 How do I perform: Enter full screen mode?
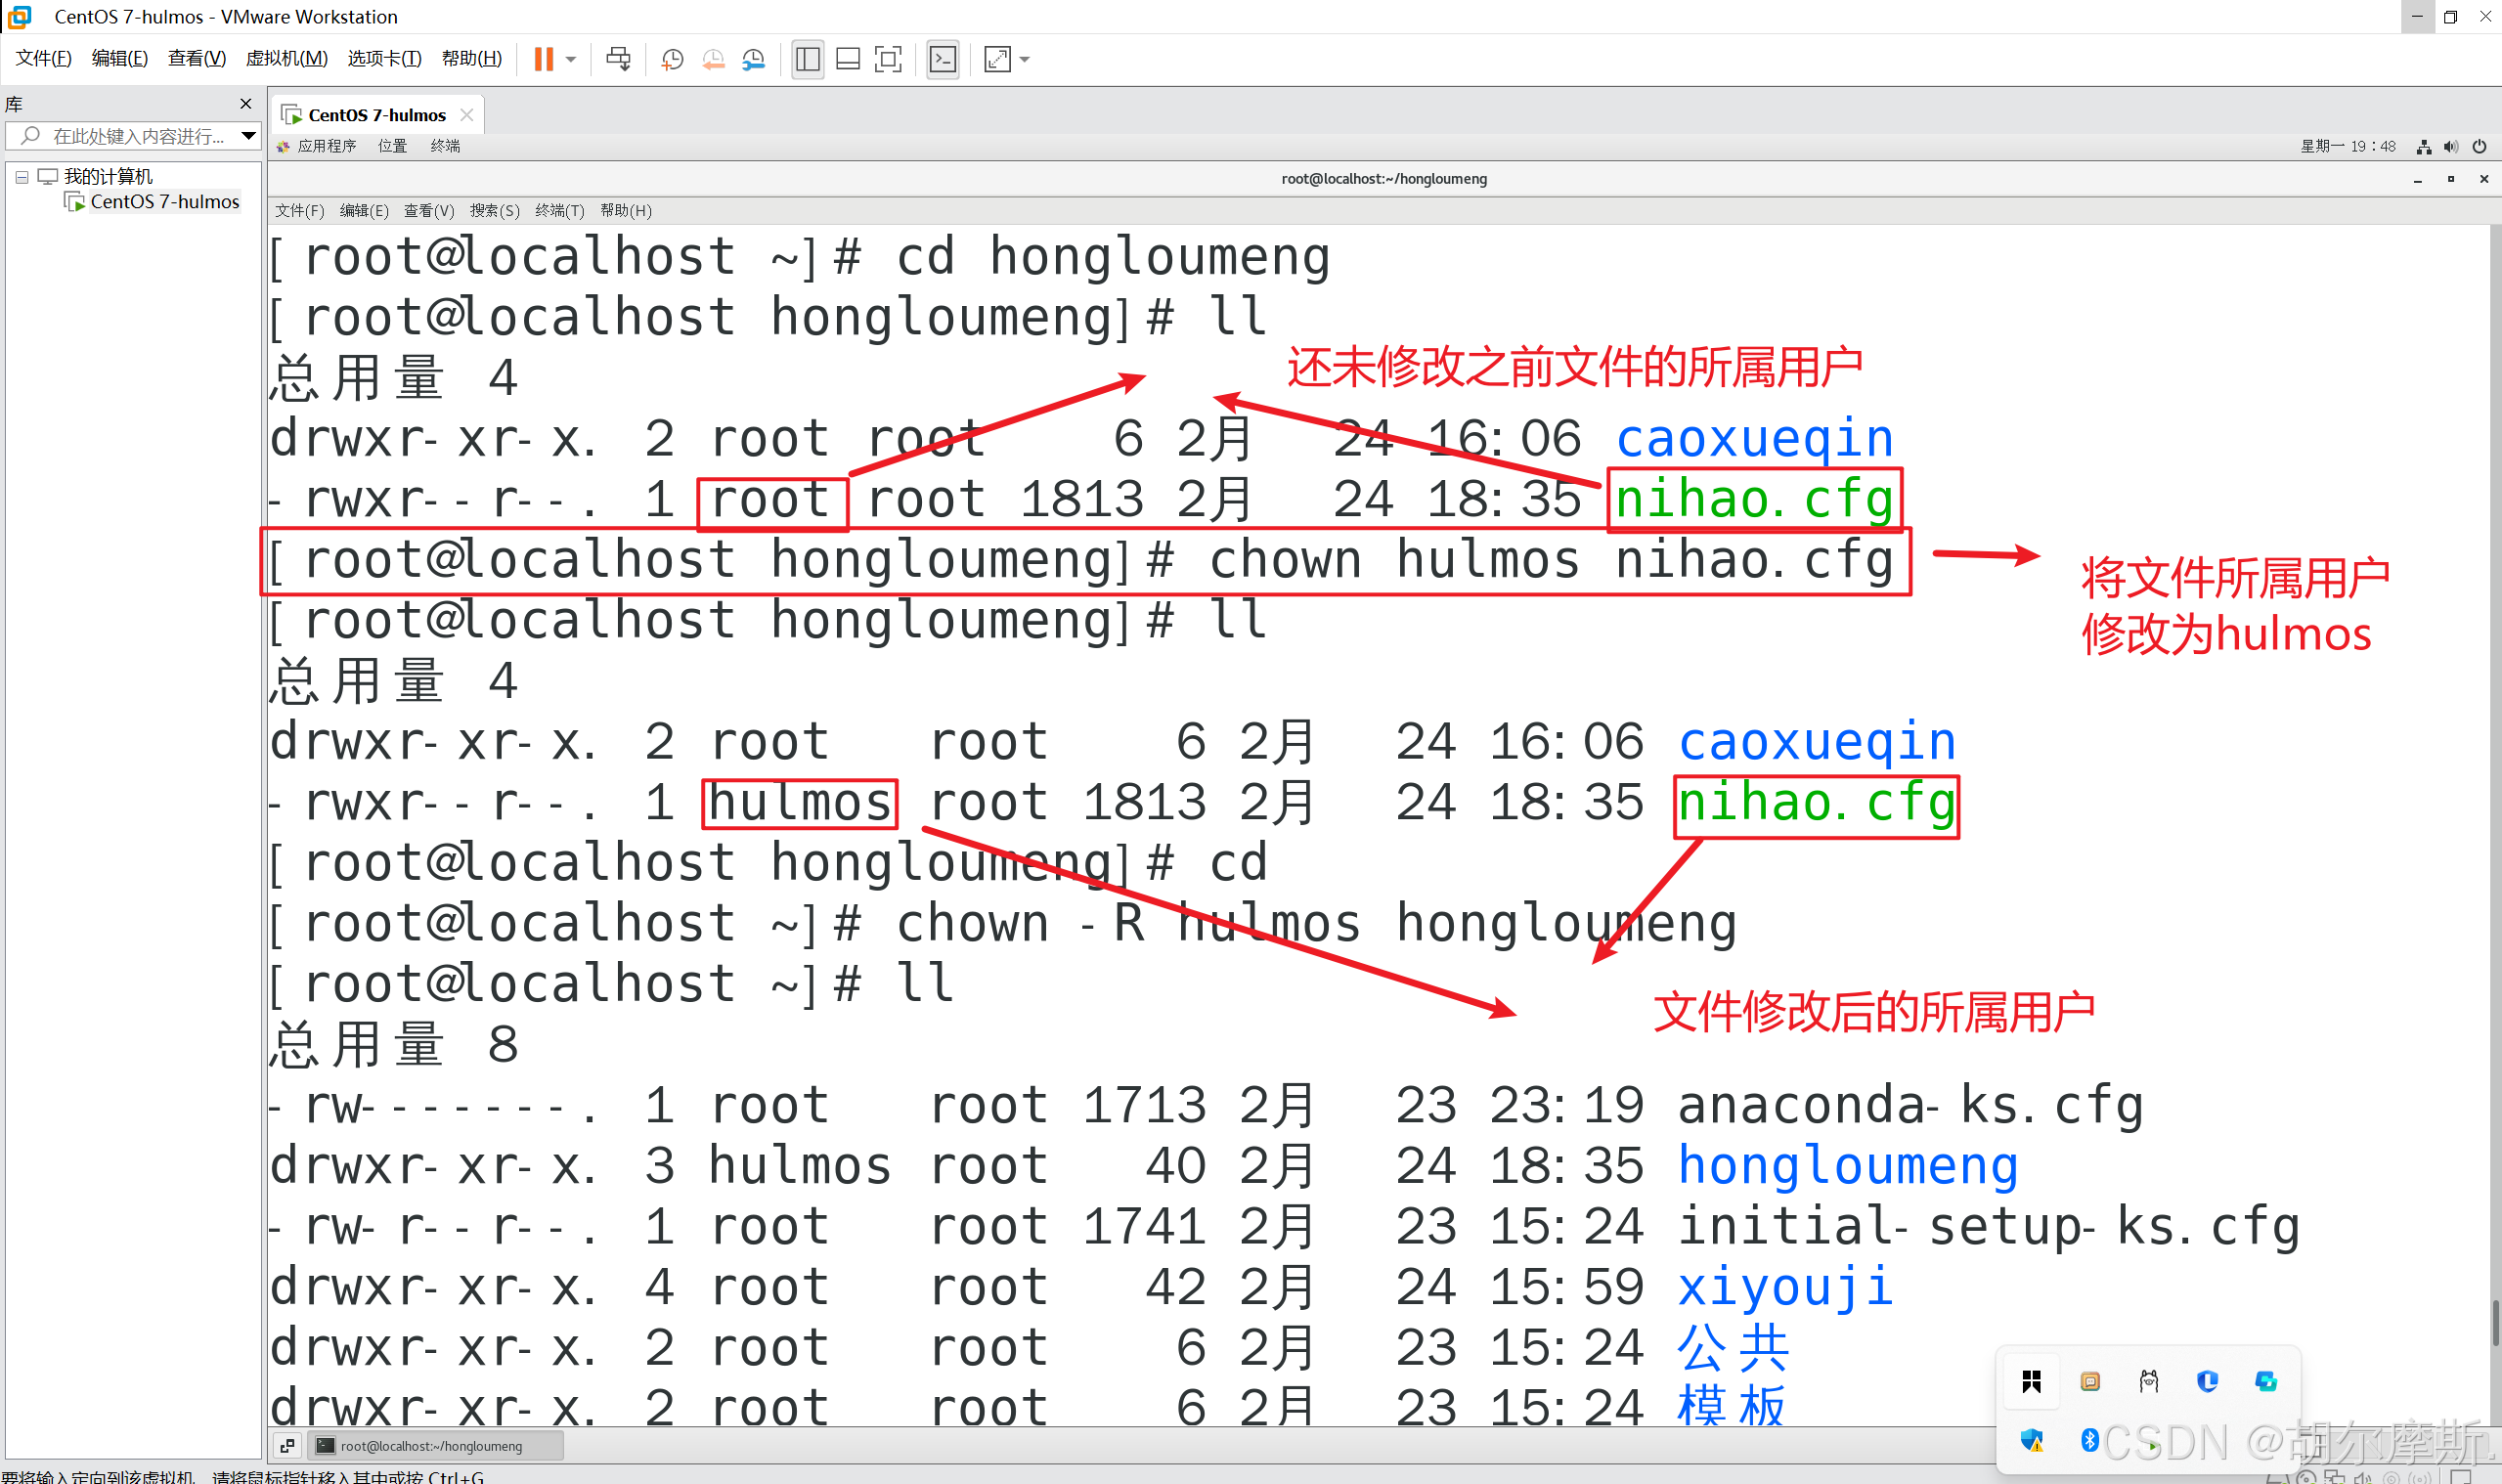pos(888,59)
